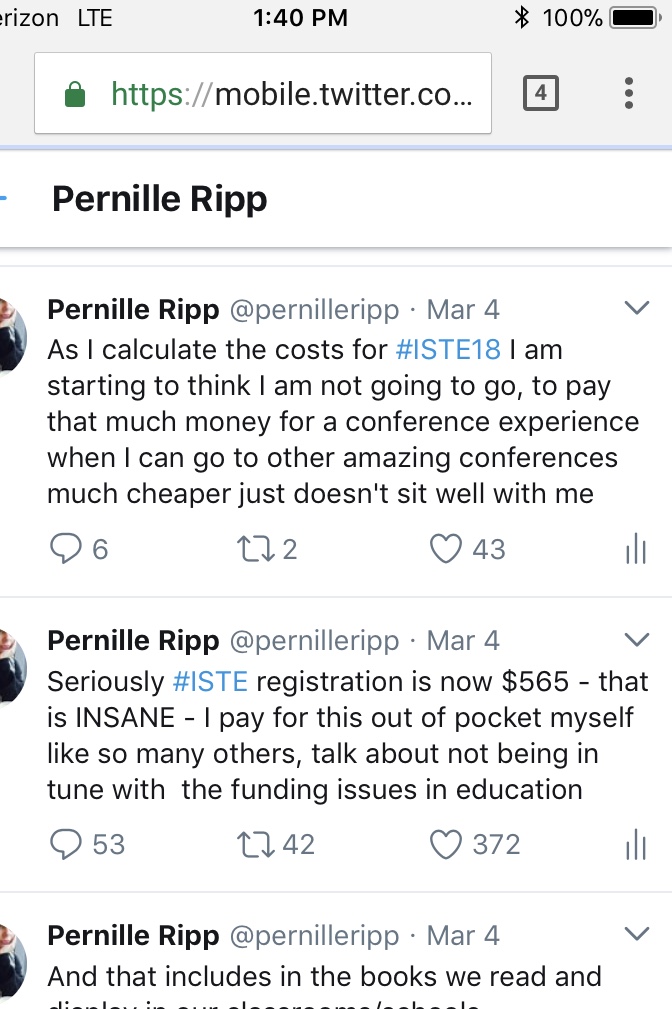Image resolution: width=672 pixels, height=1009 pixels.
Task: View analytics for the #ISTE18 tweet
Action: click(635, 549)
